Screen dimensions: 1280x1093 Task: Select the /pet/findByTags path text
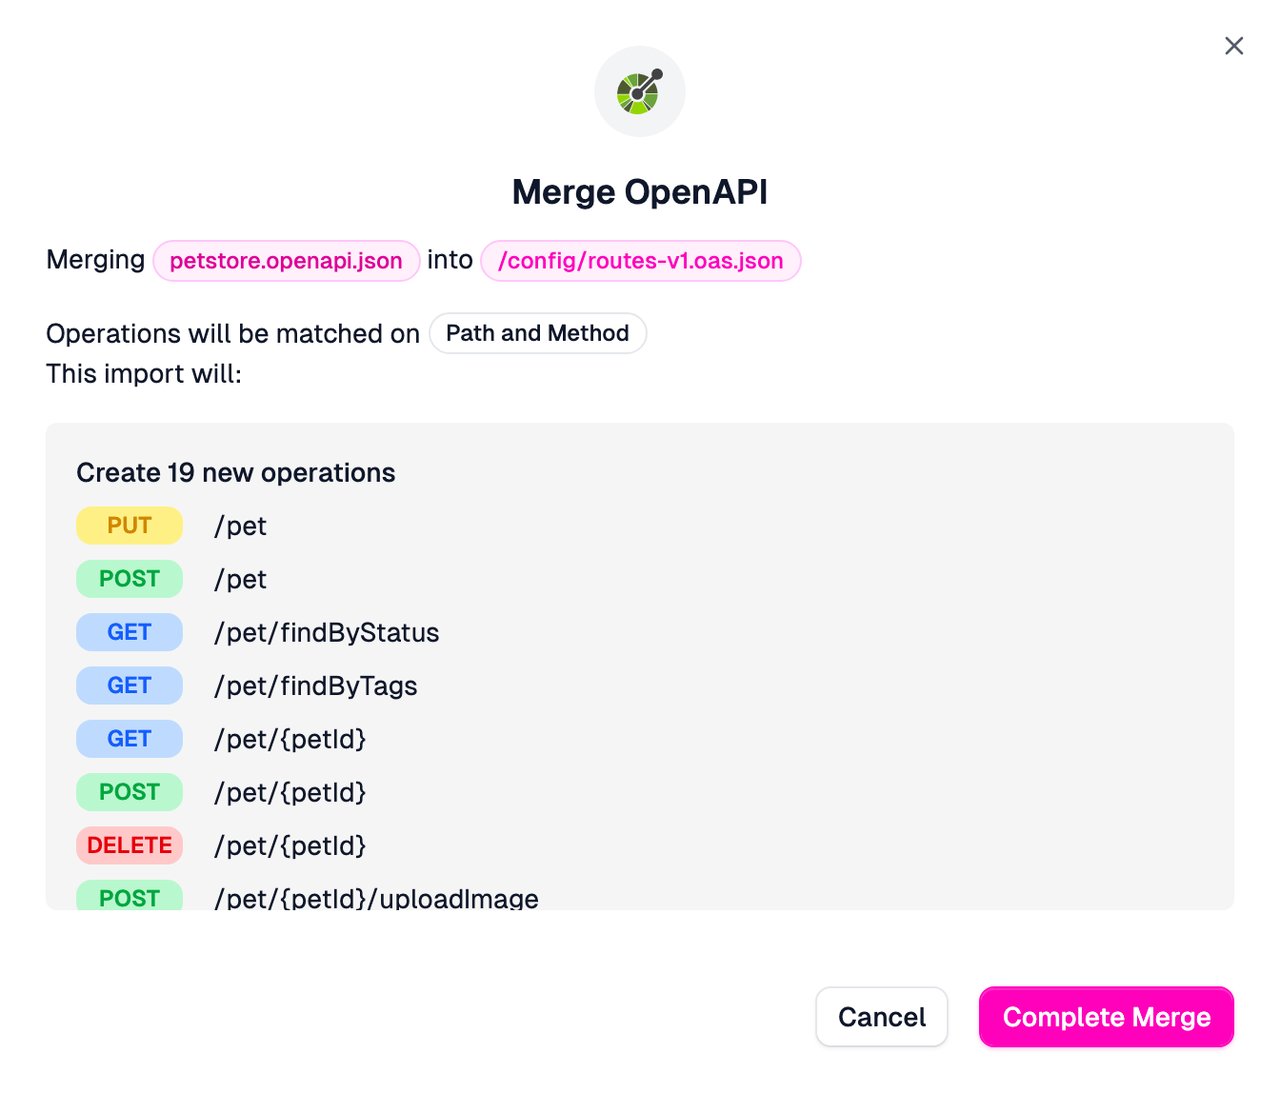[x=316, y=686]
